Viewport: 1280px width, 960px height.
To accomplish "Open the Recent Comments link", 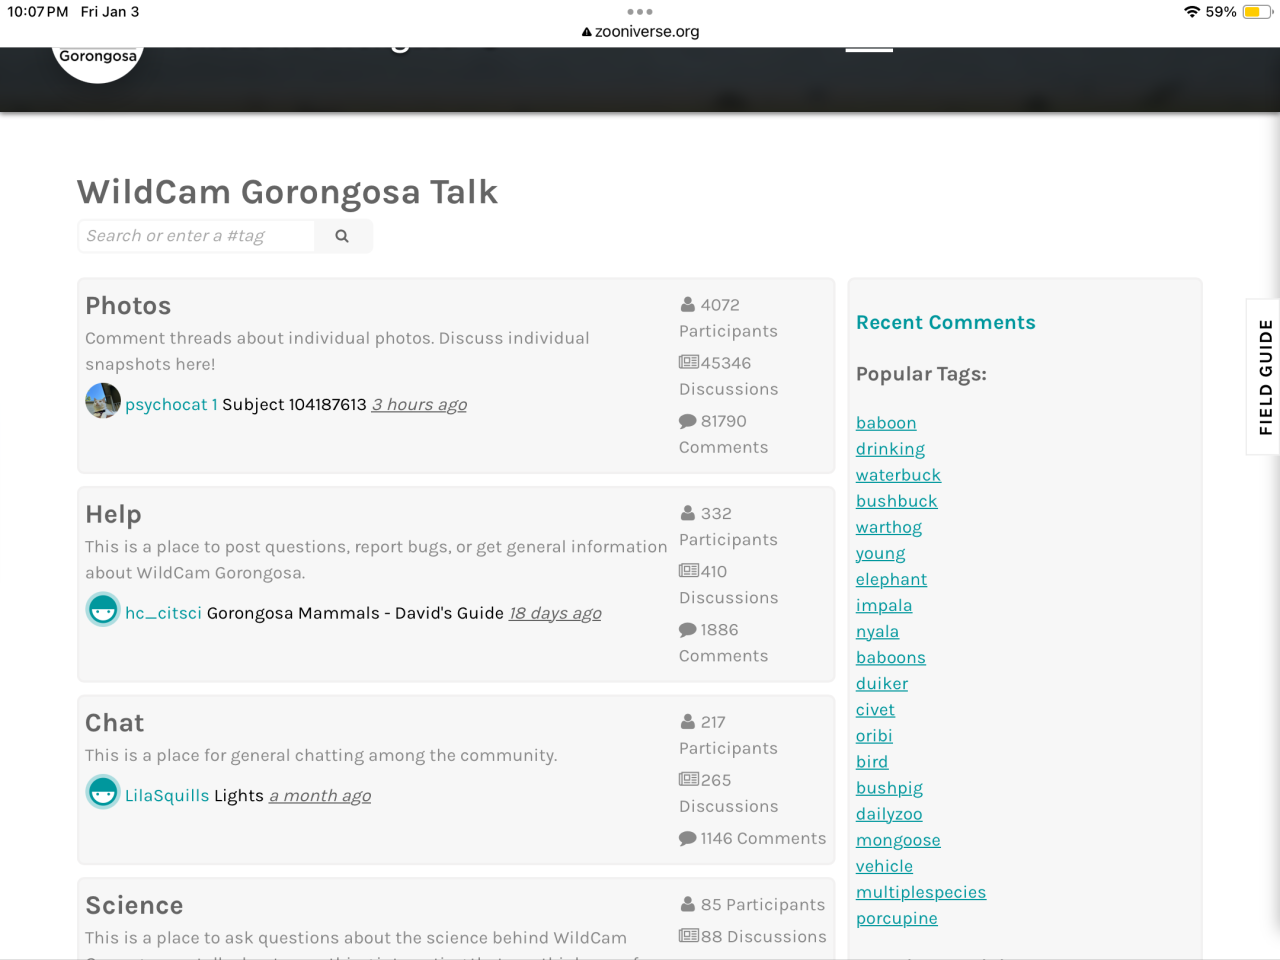I will [946, 323].
